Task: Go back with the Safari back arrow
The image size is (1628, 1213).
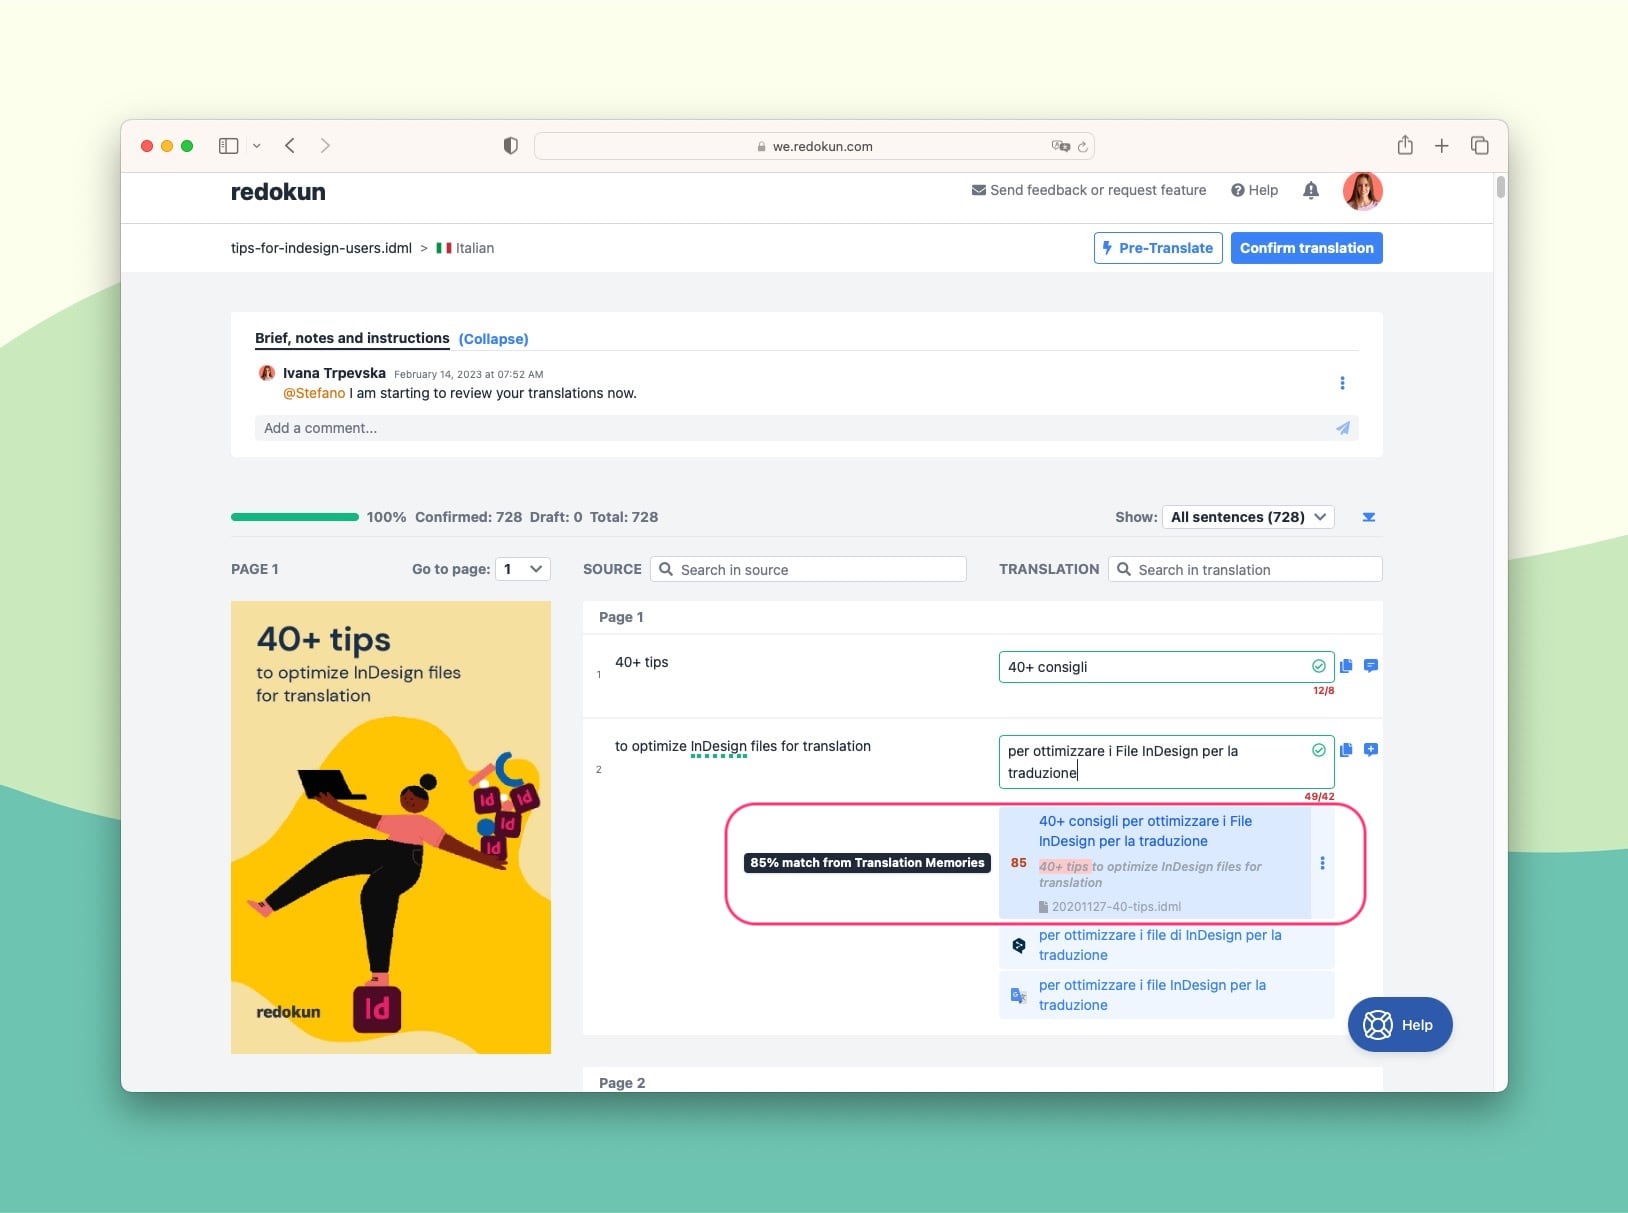Action: coord(290,146)
